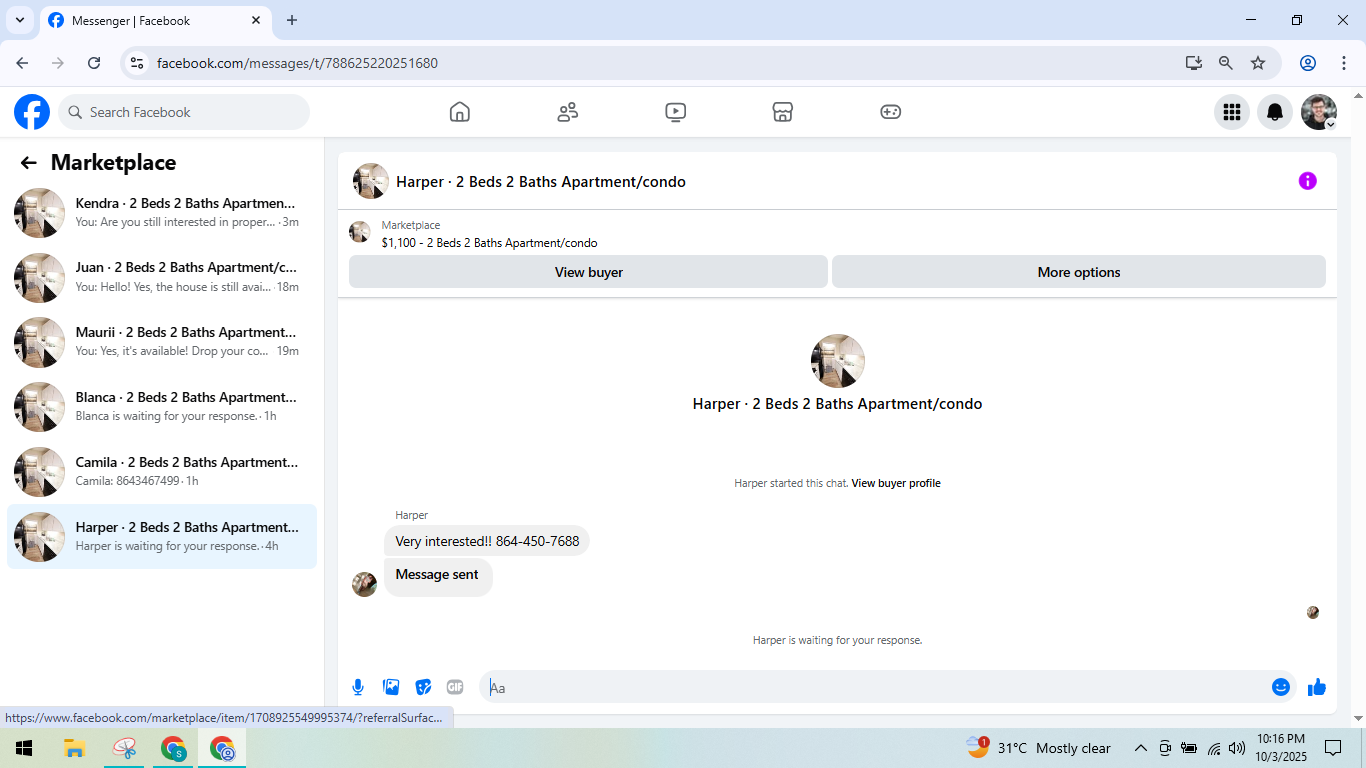The height and width of the screenshot is (768, 1366).
Task: Click the address bar URL
Action: 297,63
